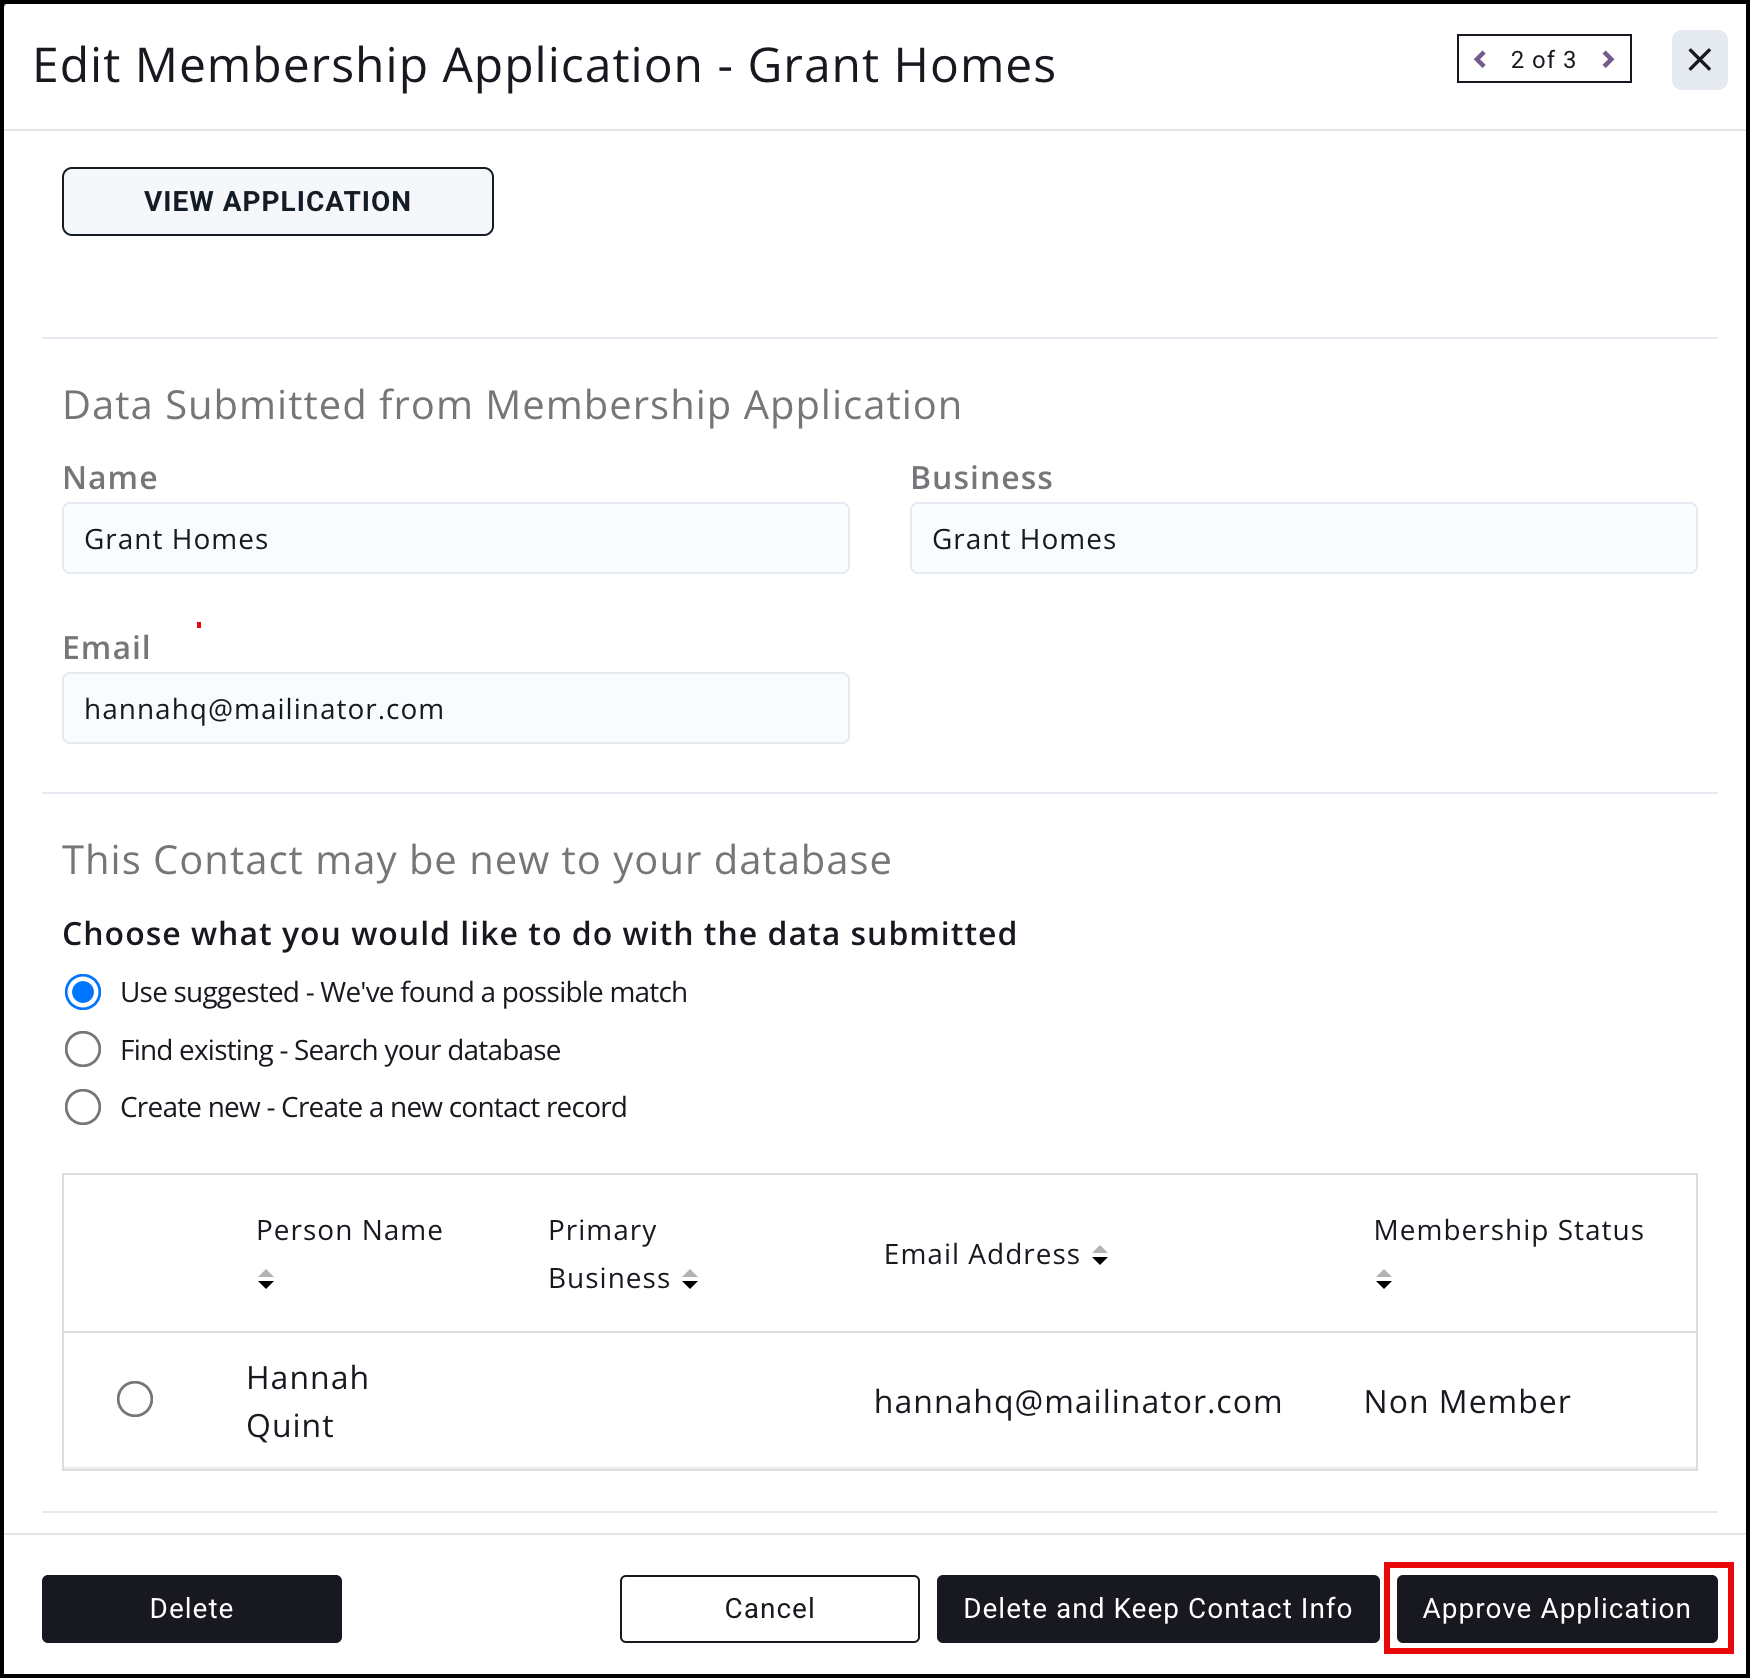Image resolution: width=1750 pixels, height=1678 pixels.
Task: Click into the Name input field
Action: pyautogui.click(x=456, y=538)
